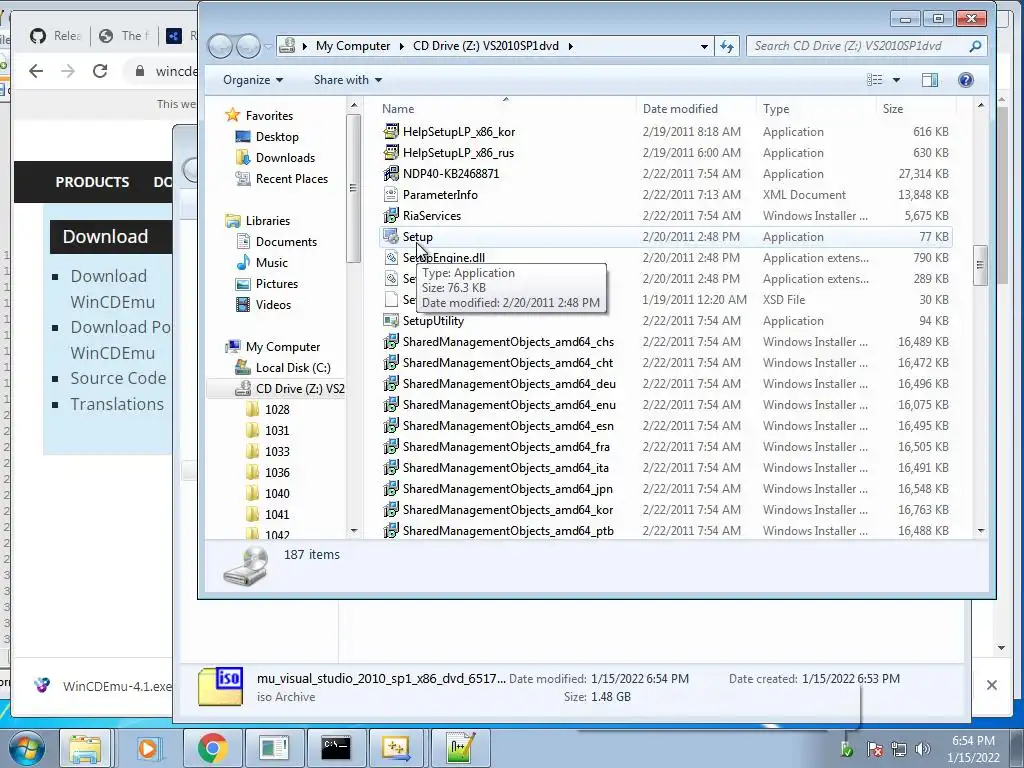
Task: Reload the Chrome page behind Explorer
Action: pos(100,71)
